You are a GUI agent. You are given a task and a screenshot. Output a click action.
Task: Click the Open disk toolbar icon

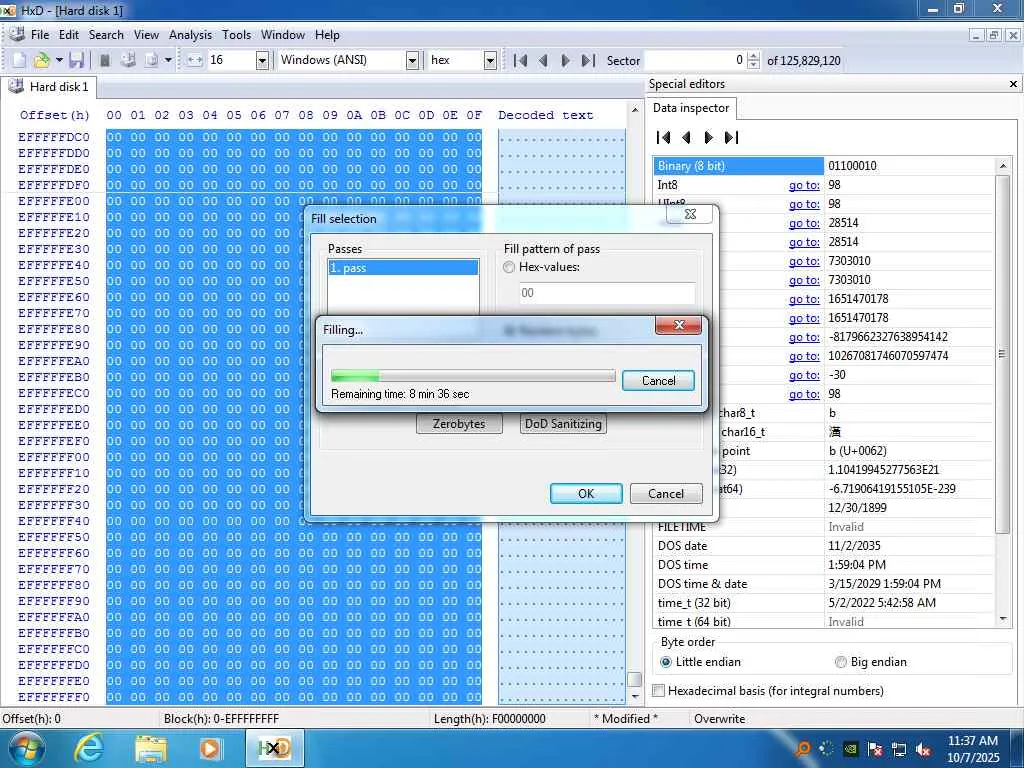point(128,60)
